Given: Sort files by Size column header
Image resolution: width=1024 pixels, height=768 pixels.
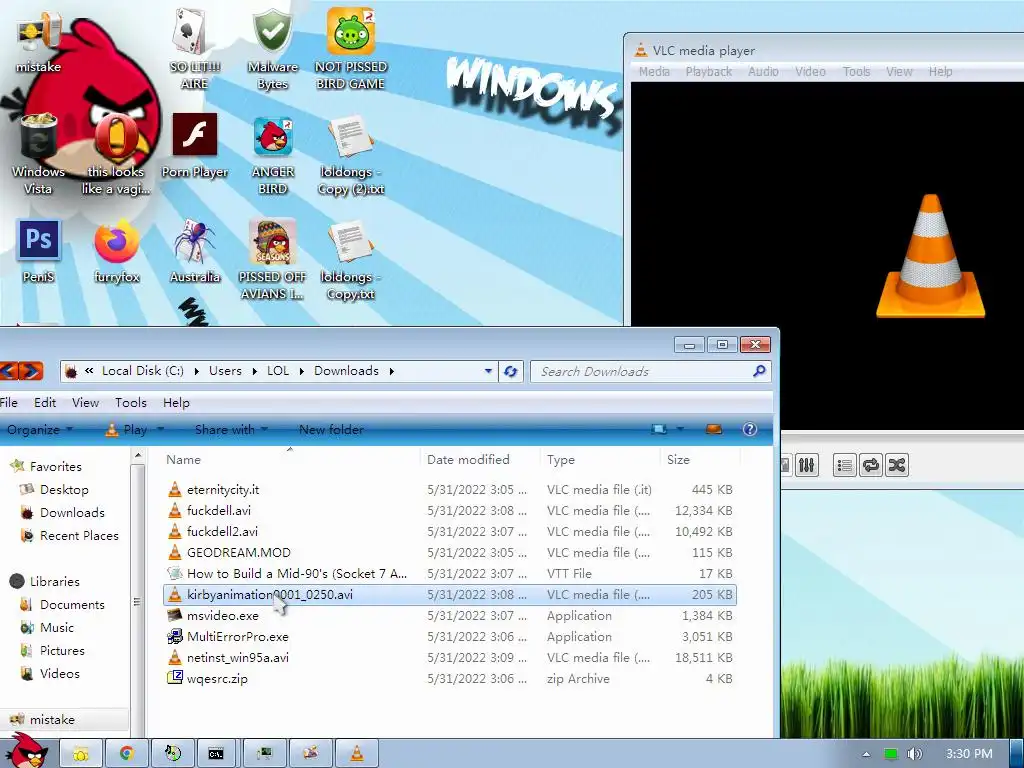Looking at the screenshot, I should [x=700, y=460].
